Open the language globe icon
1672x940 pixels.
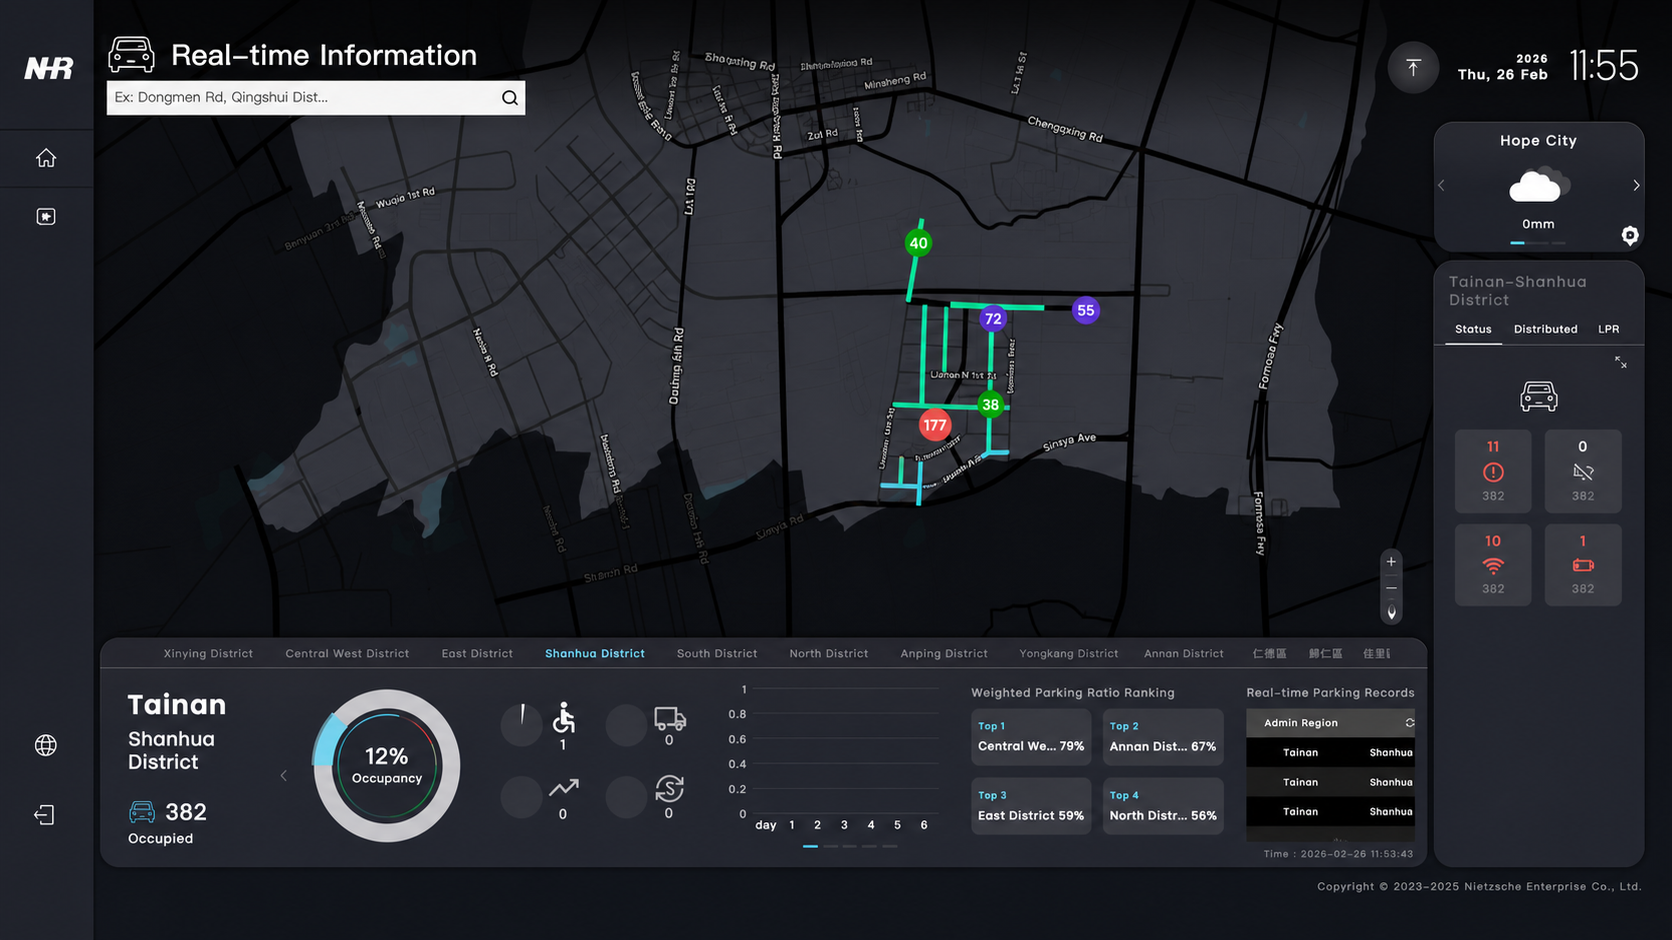point(46,745)
